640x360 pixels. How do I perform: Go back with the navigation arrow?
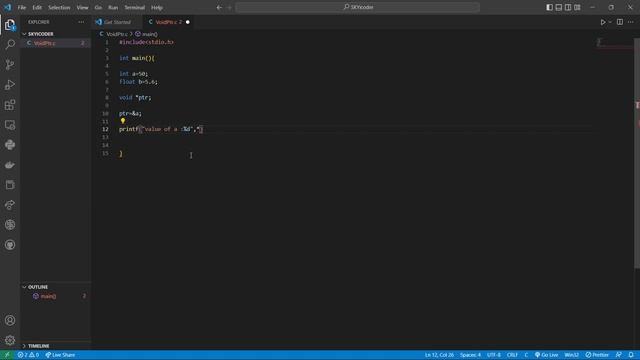(x=219, y=7)
